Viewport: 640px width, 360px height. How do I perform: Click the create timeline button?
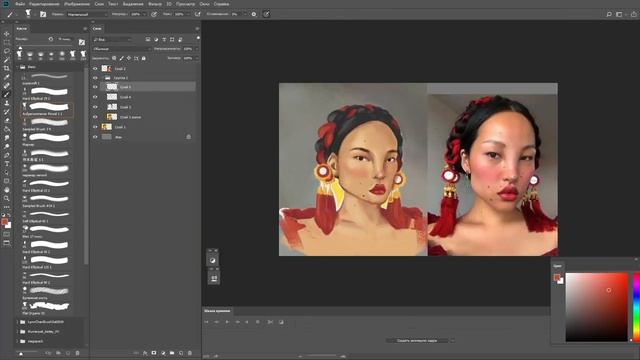coord(417,340)
